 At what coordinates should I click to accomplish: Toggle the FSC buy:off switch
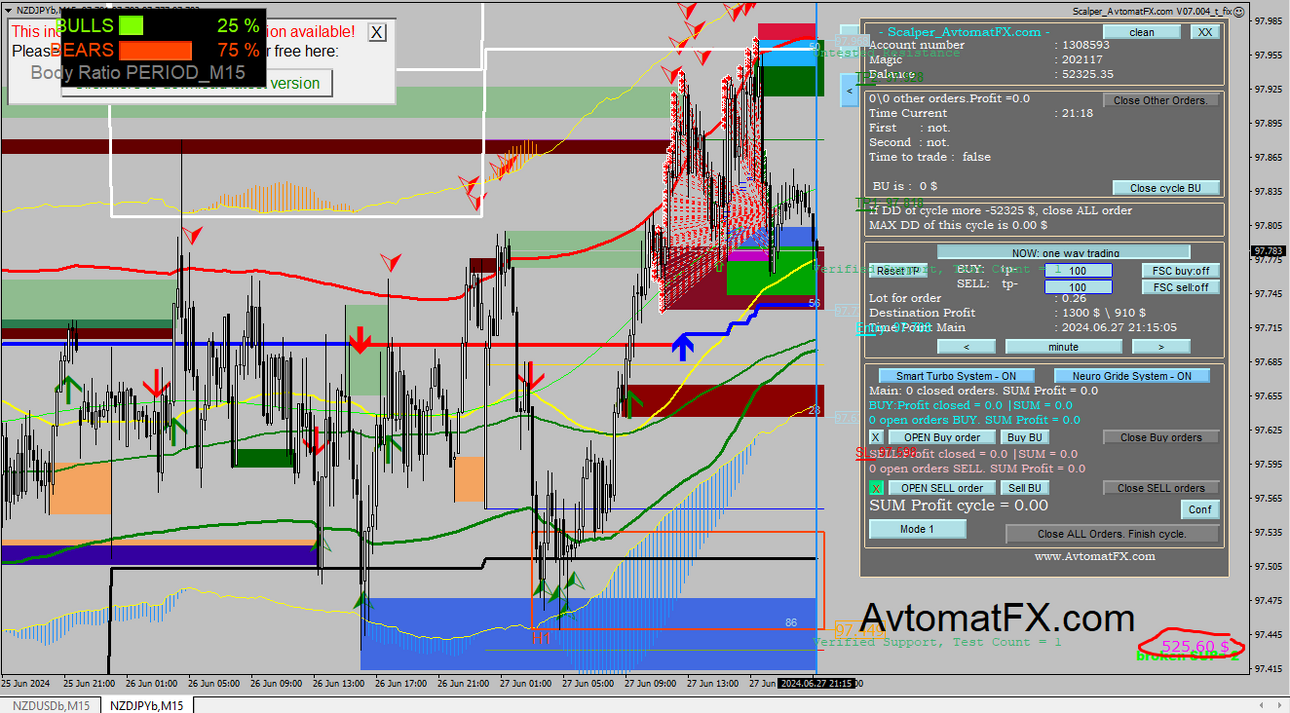(x=1181, y=271)
